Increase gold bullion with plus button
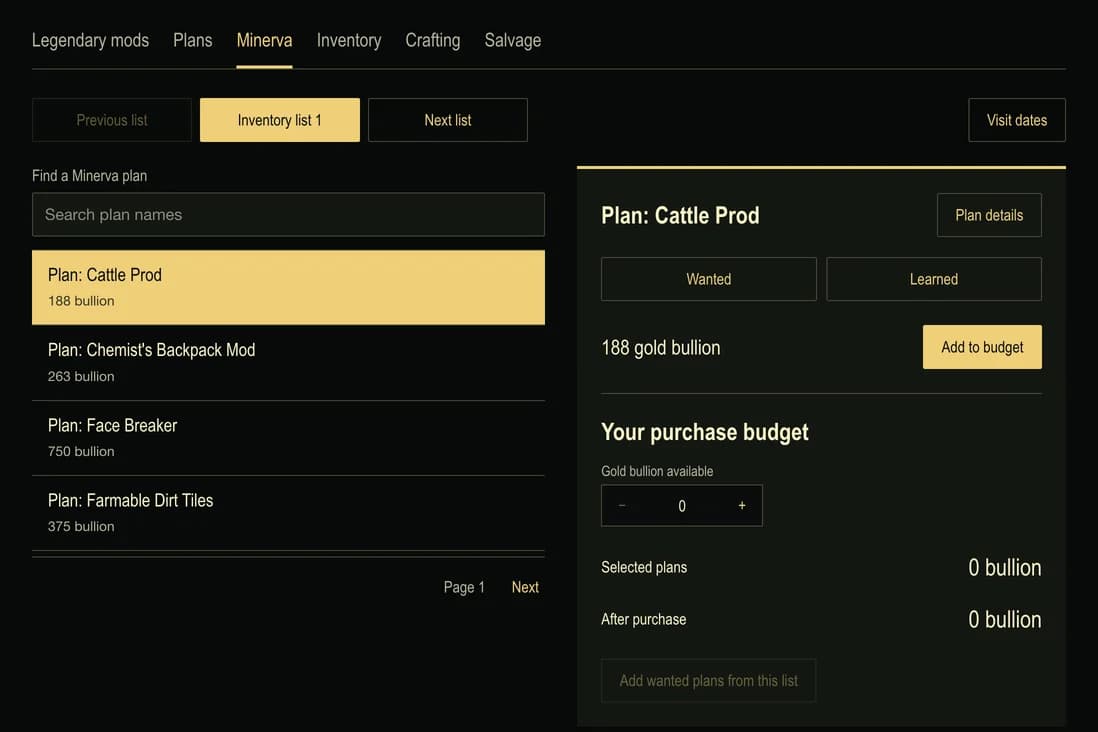 [742, 505]
